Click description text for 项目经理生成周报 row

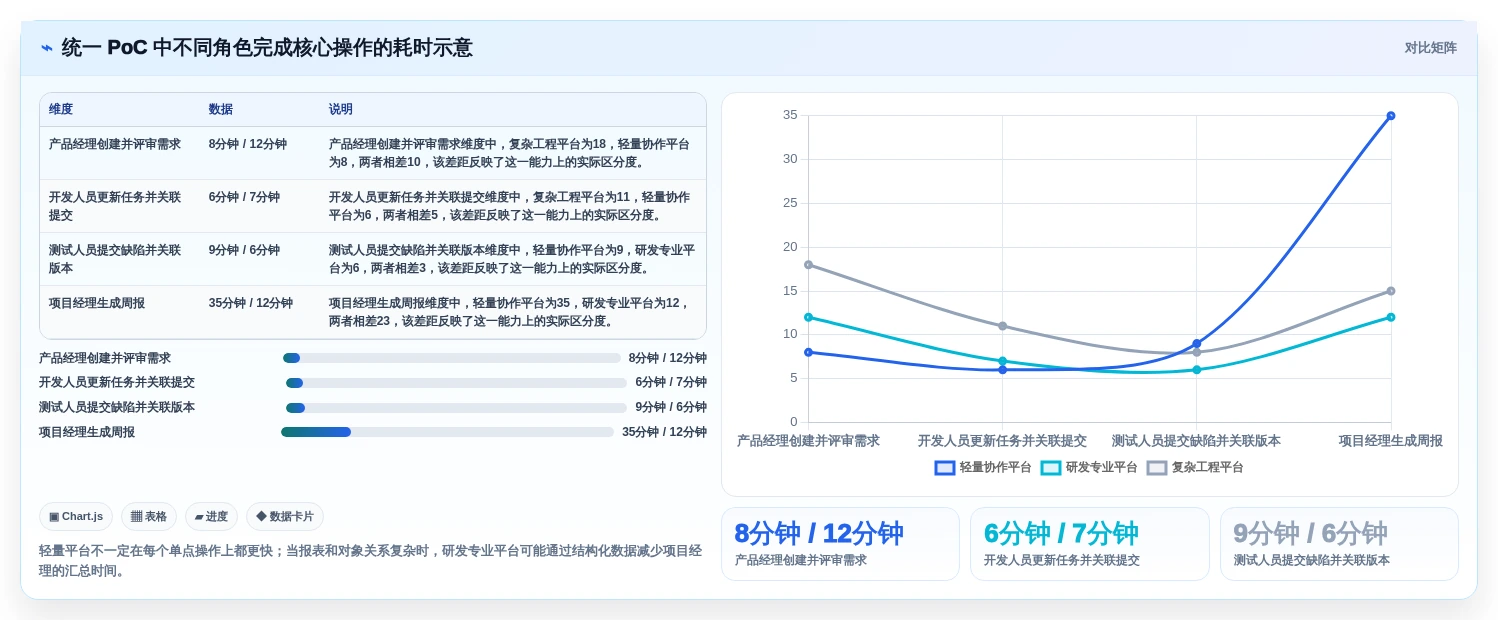tap(511, 312)
